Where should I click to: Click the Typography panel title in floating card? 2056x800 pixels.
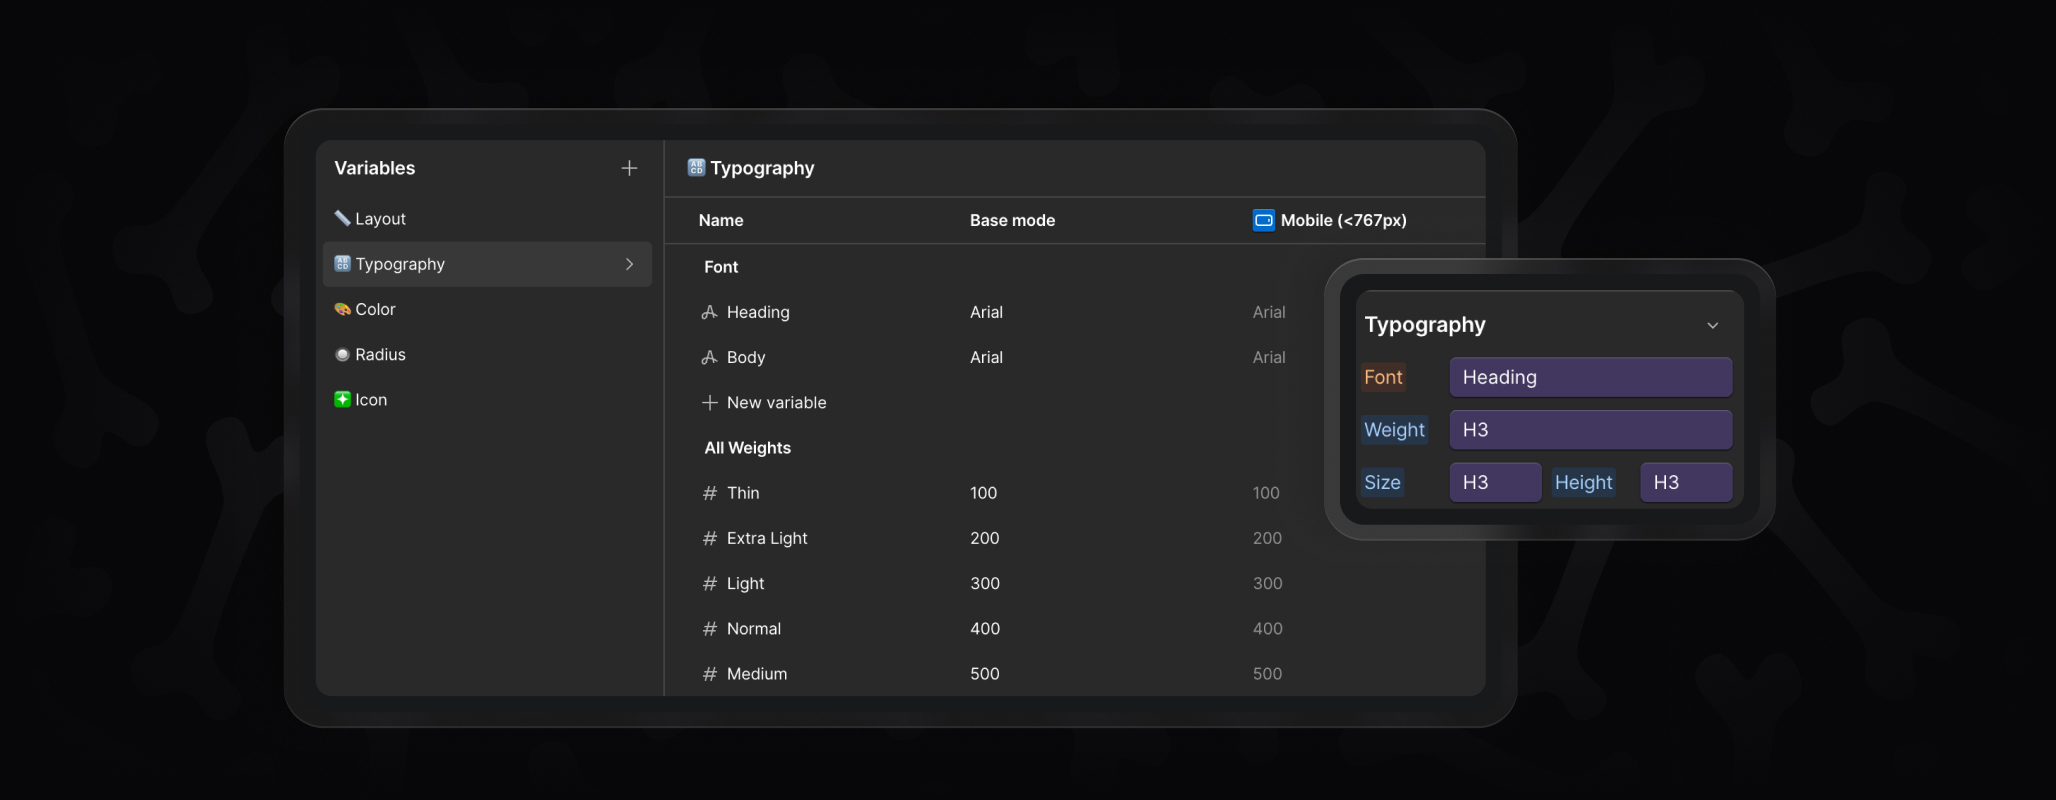(x=1425, y=325)
